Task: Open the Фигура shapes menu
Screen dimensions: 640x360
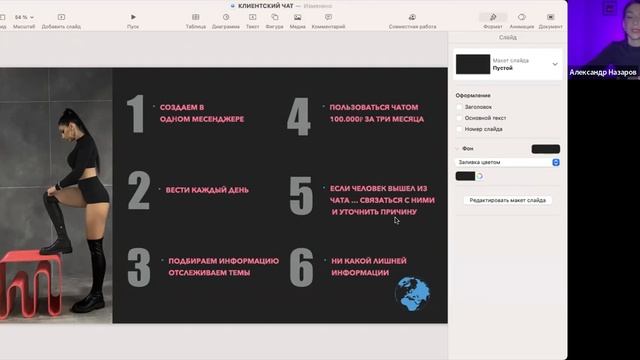Action: coord(275,17)
